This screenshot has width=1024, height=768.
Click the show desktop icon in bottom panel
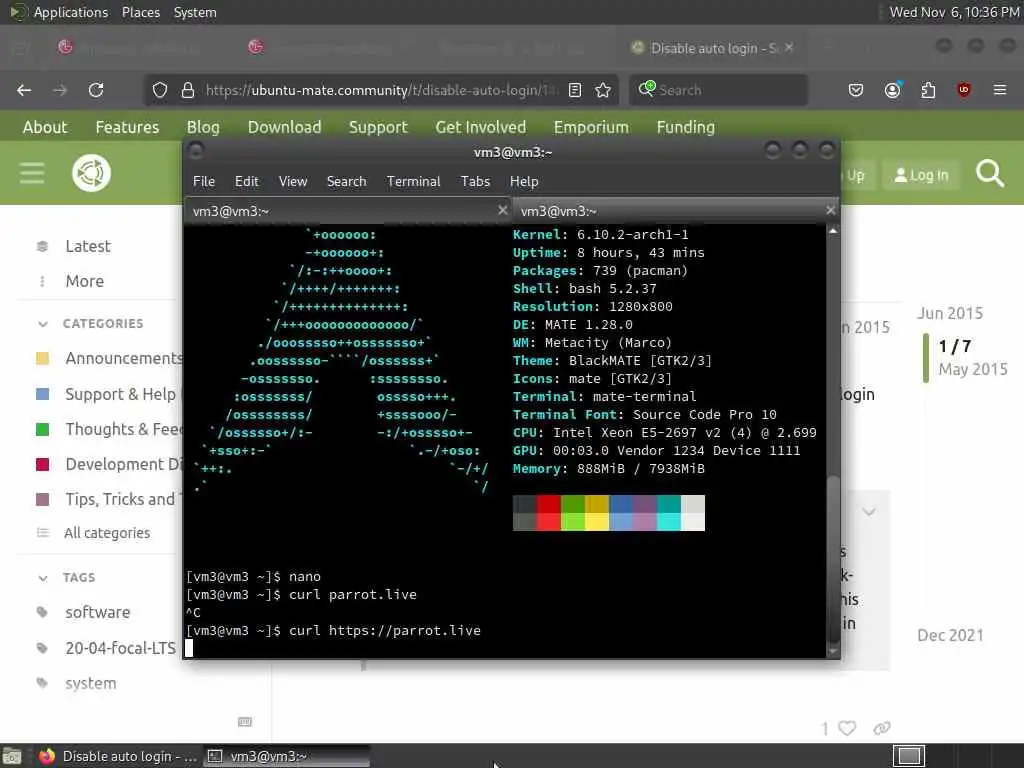pos(12,756)
